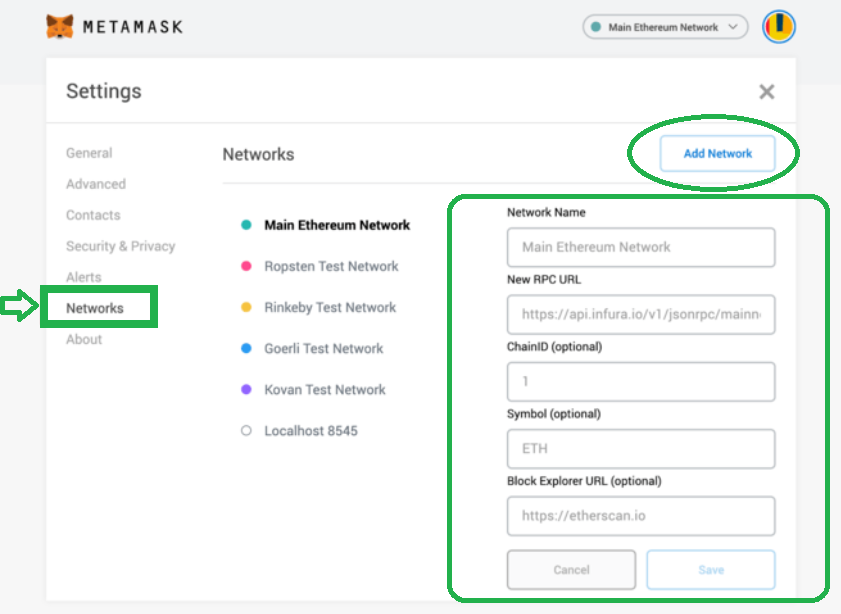Open the About section

pyautogui.click(x=84, y=339)
